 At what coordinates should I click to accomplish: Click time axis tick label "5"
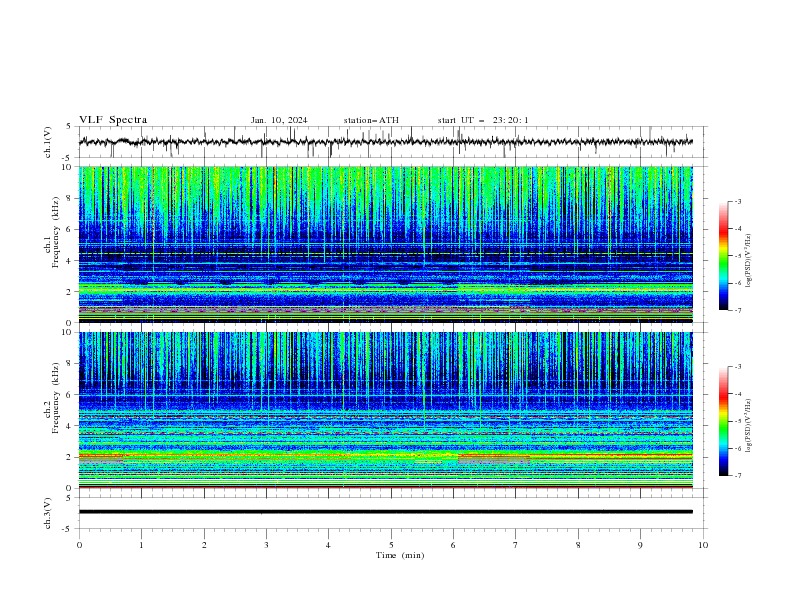tap(391, 545)
